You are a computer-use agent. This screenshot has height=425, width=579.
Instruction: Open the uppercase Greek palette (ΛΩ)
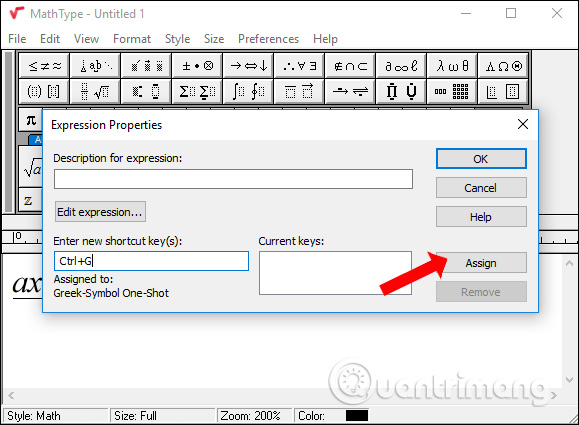pyautogui.click(x=503, y=66)
